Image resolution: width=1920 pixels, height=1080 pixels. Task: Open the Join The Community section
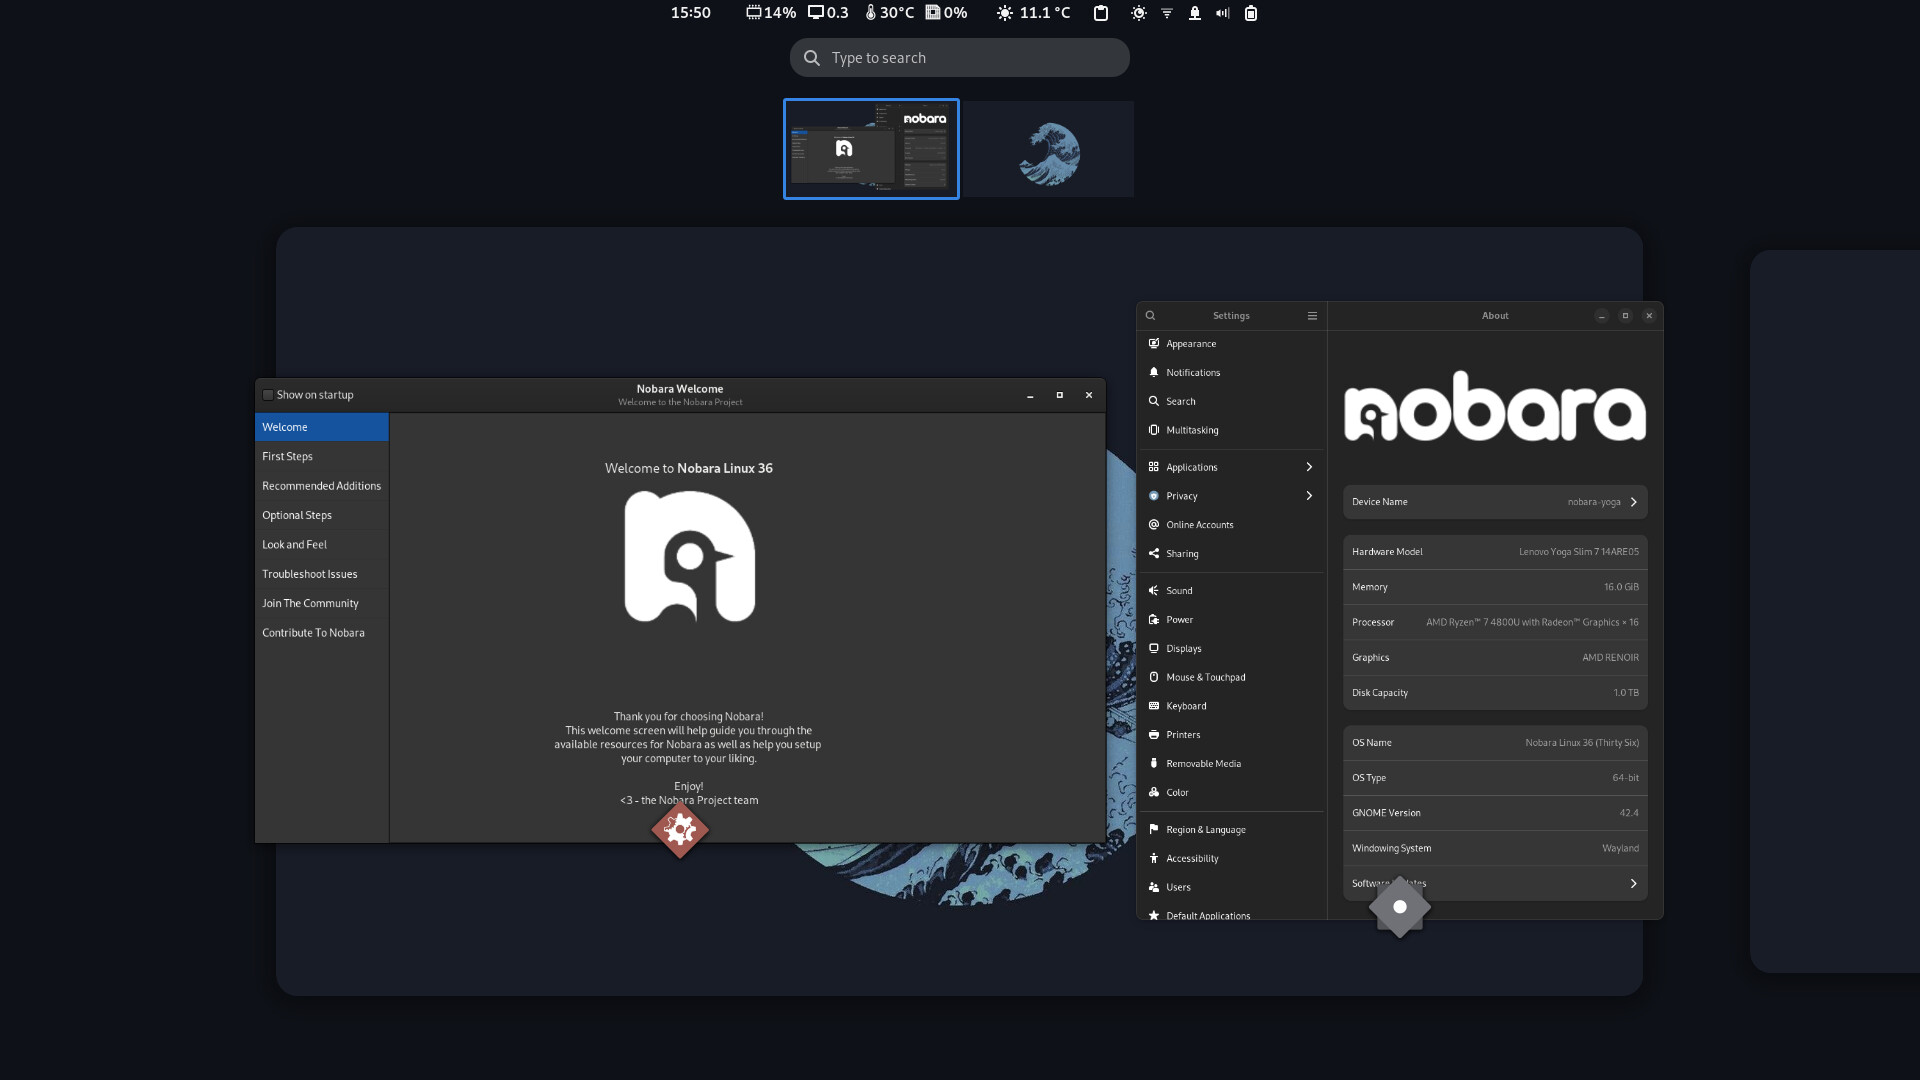[322, 603]
